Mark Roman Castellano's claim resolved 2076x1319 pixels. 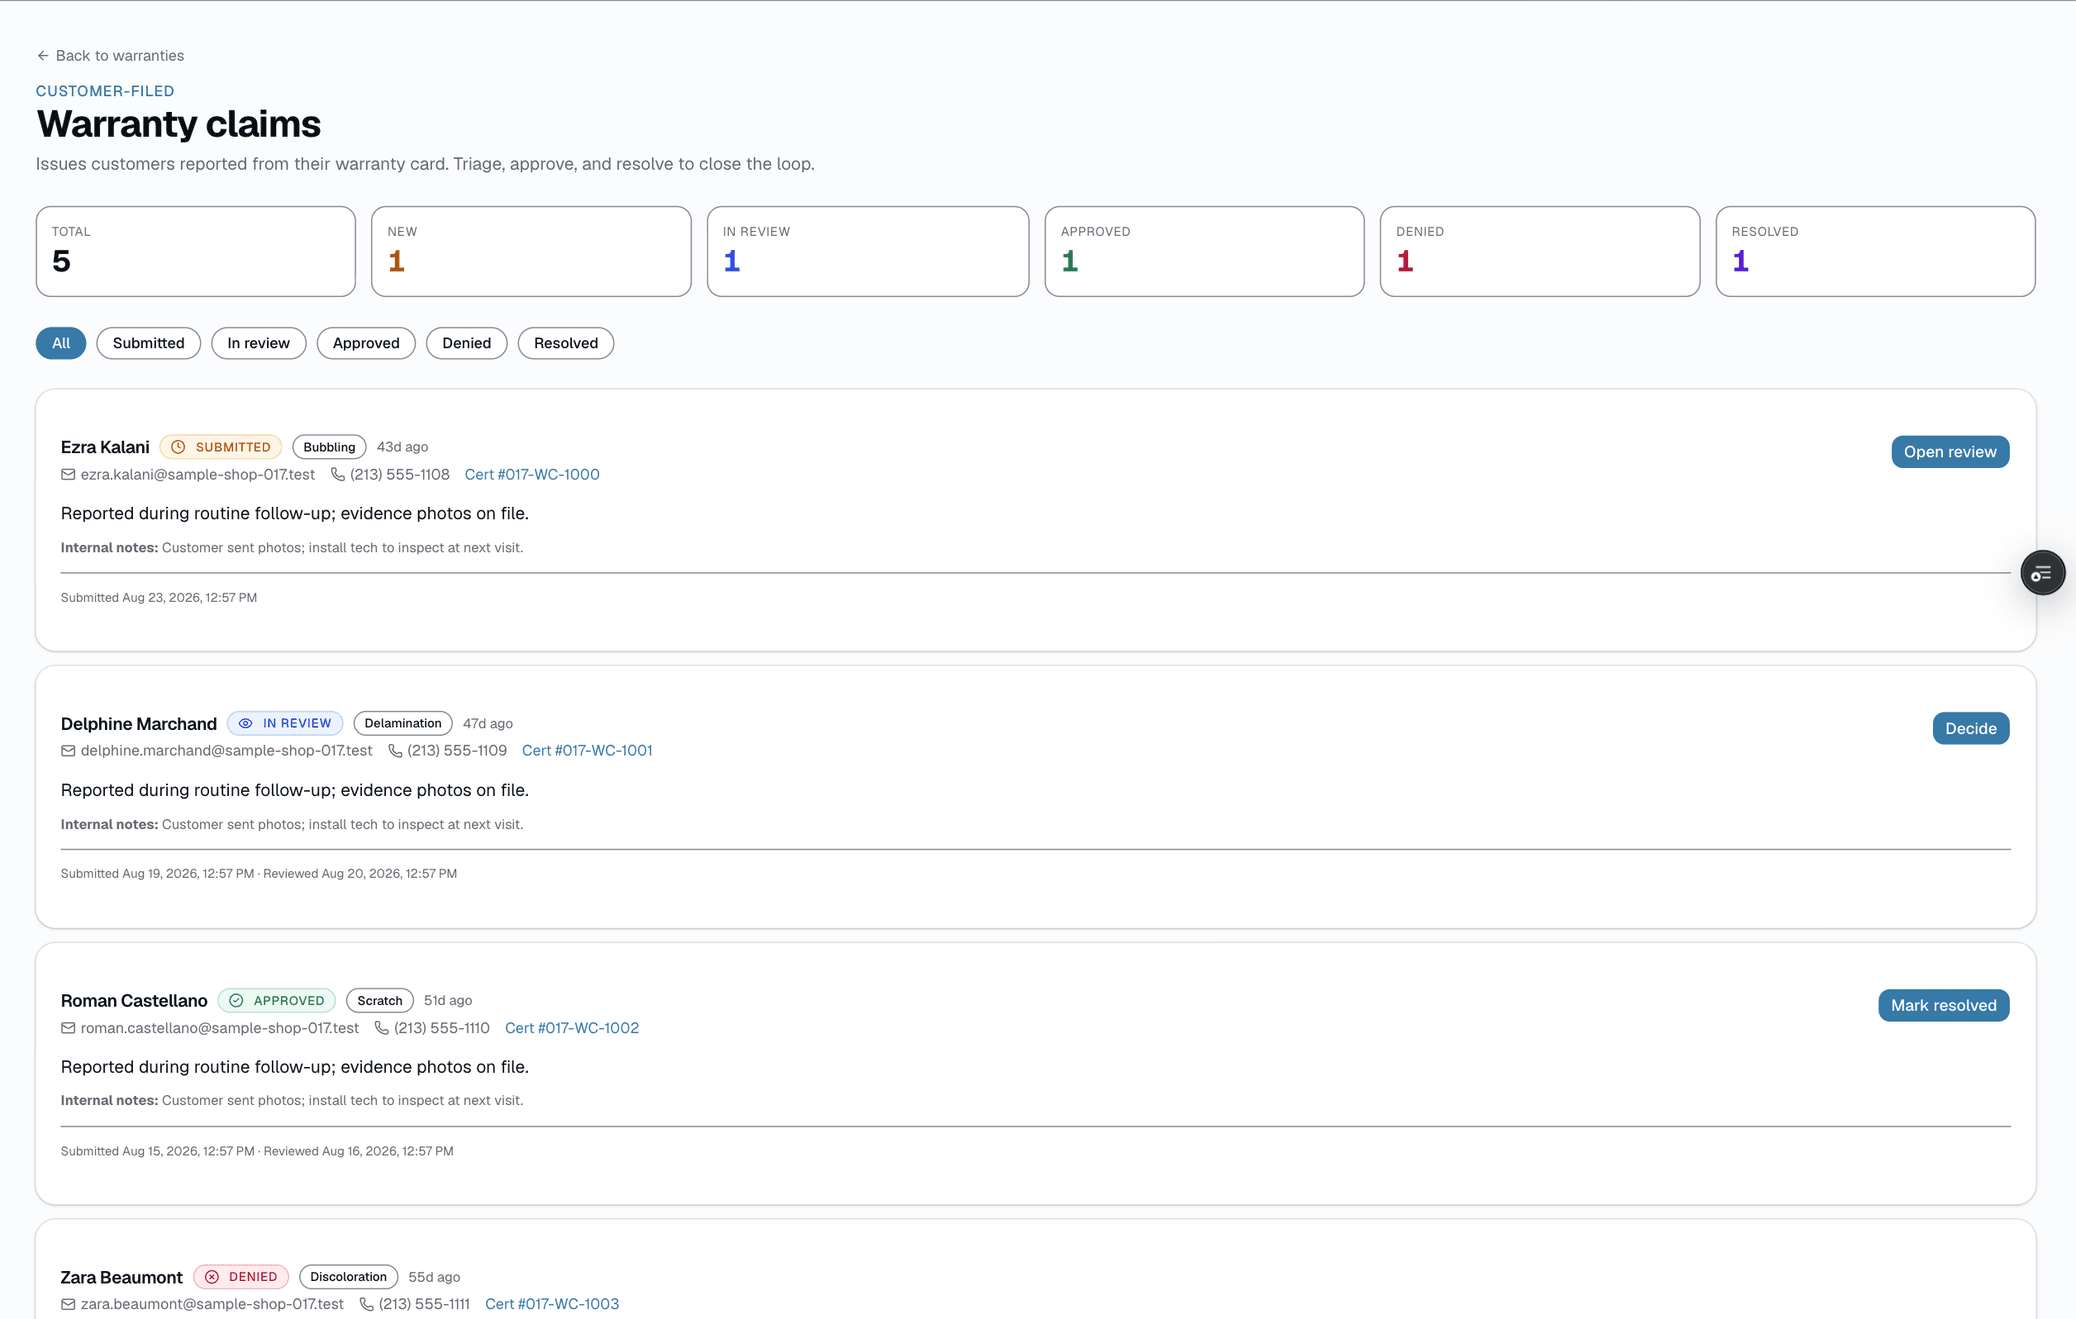coord(1943,1005)
